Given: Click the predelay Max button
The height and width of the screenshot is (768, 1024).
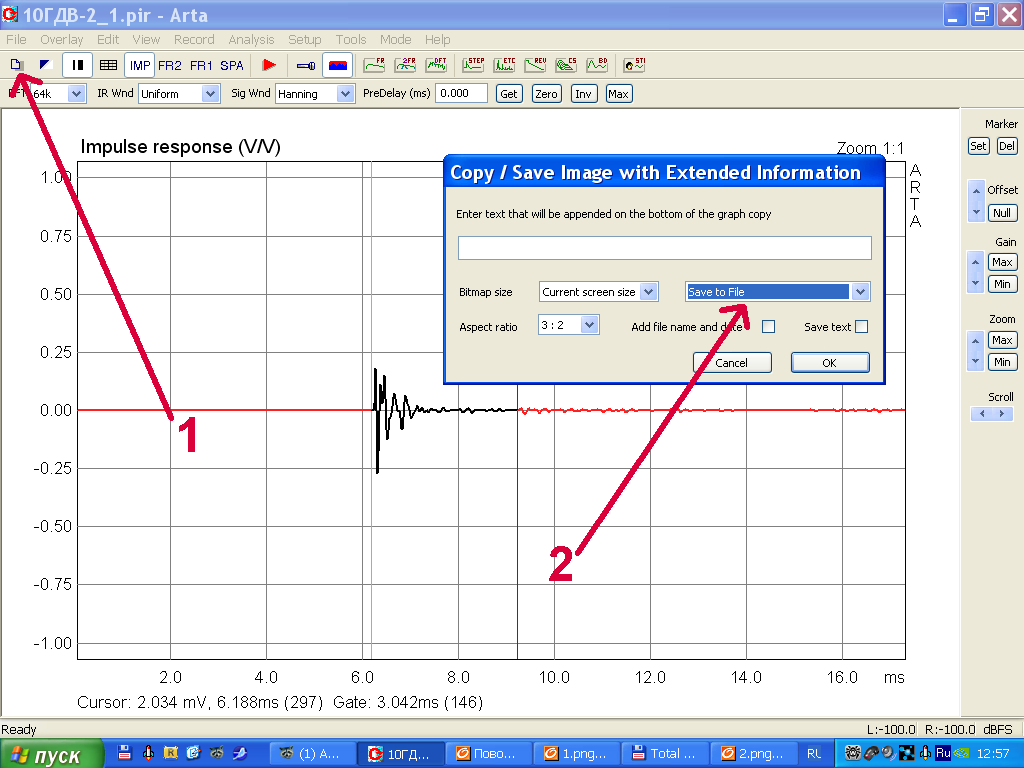Looking at the screenshot, I should pyautogui.click(x=618, y=93).
